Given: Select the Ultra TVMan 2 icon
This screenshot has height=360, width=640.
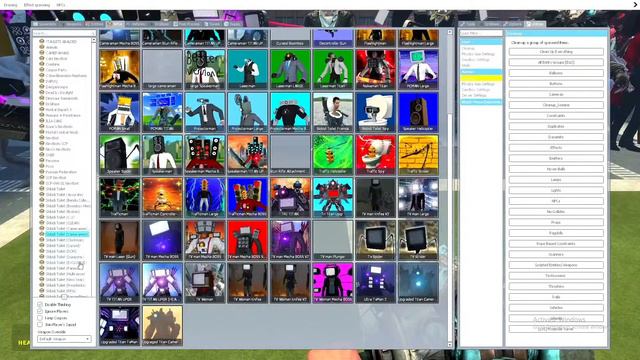Looking at the screenshot, I should (x=376, y=282).
